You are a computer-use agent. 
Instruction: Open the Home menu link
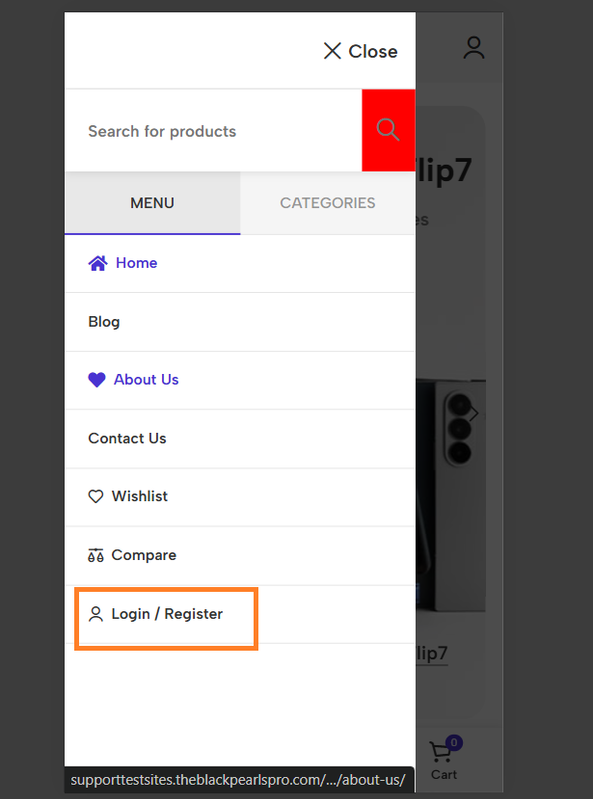tap(137, 263)
